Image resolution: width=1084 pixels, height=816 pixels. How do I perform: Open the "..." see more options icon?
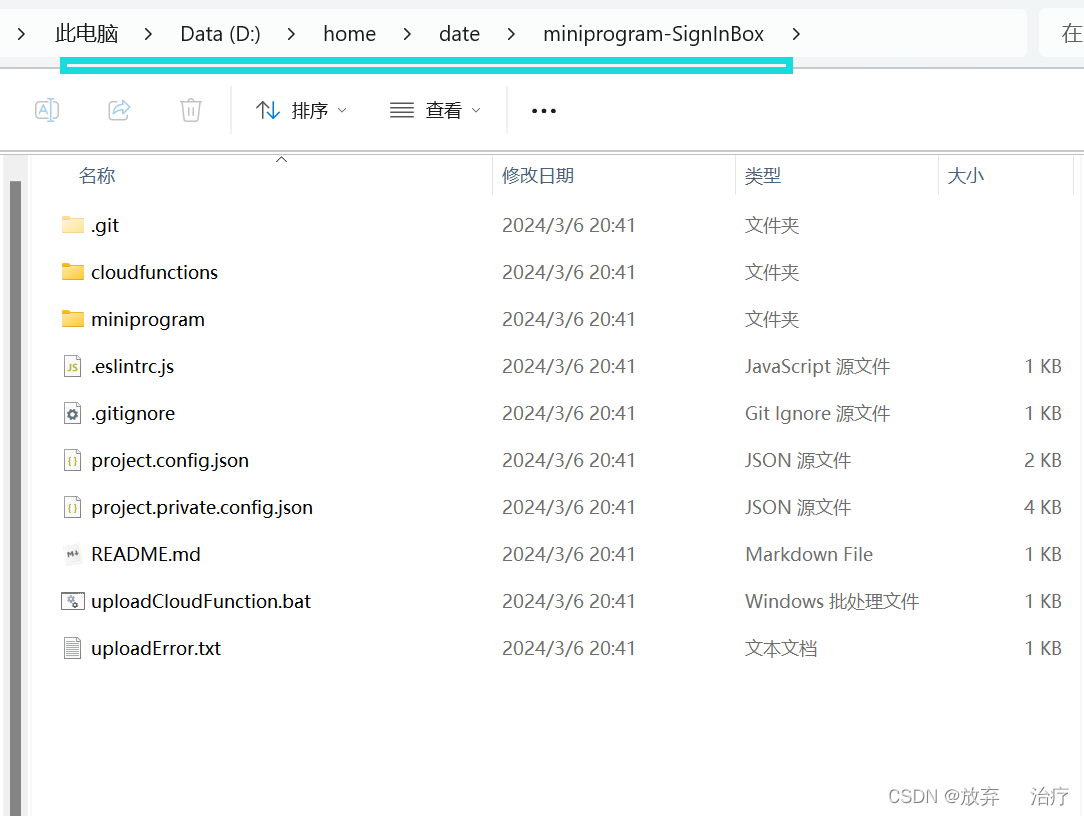tap(543, 111)
